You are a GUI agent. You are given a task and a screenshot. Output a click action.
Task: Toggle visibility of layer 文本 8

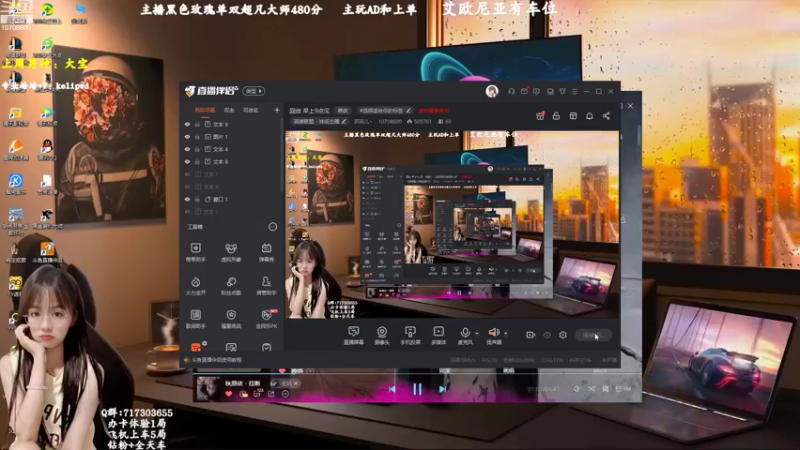coord(187,162)
